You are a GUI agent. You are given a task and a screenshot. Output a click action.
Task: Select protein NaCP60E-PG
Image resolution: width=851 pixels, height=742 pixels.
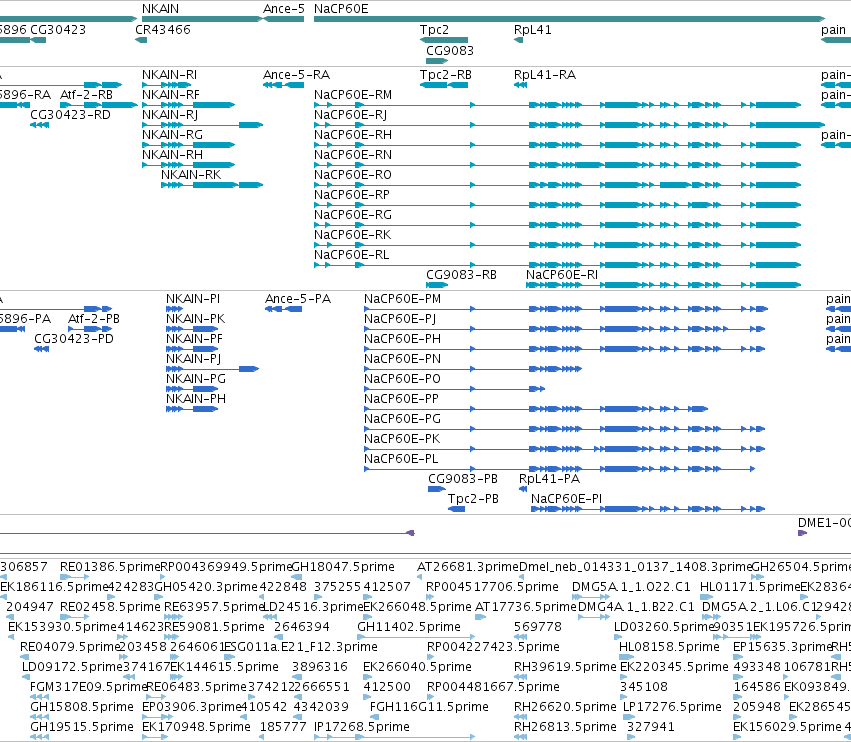(x=402, y=420)
